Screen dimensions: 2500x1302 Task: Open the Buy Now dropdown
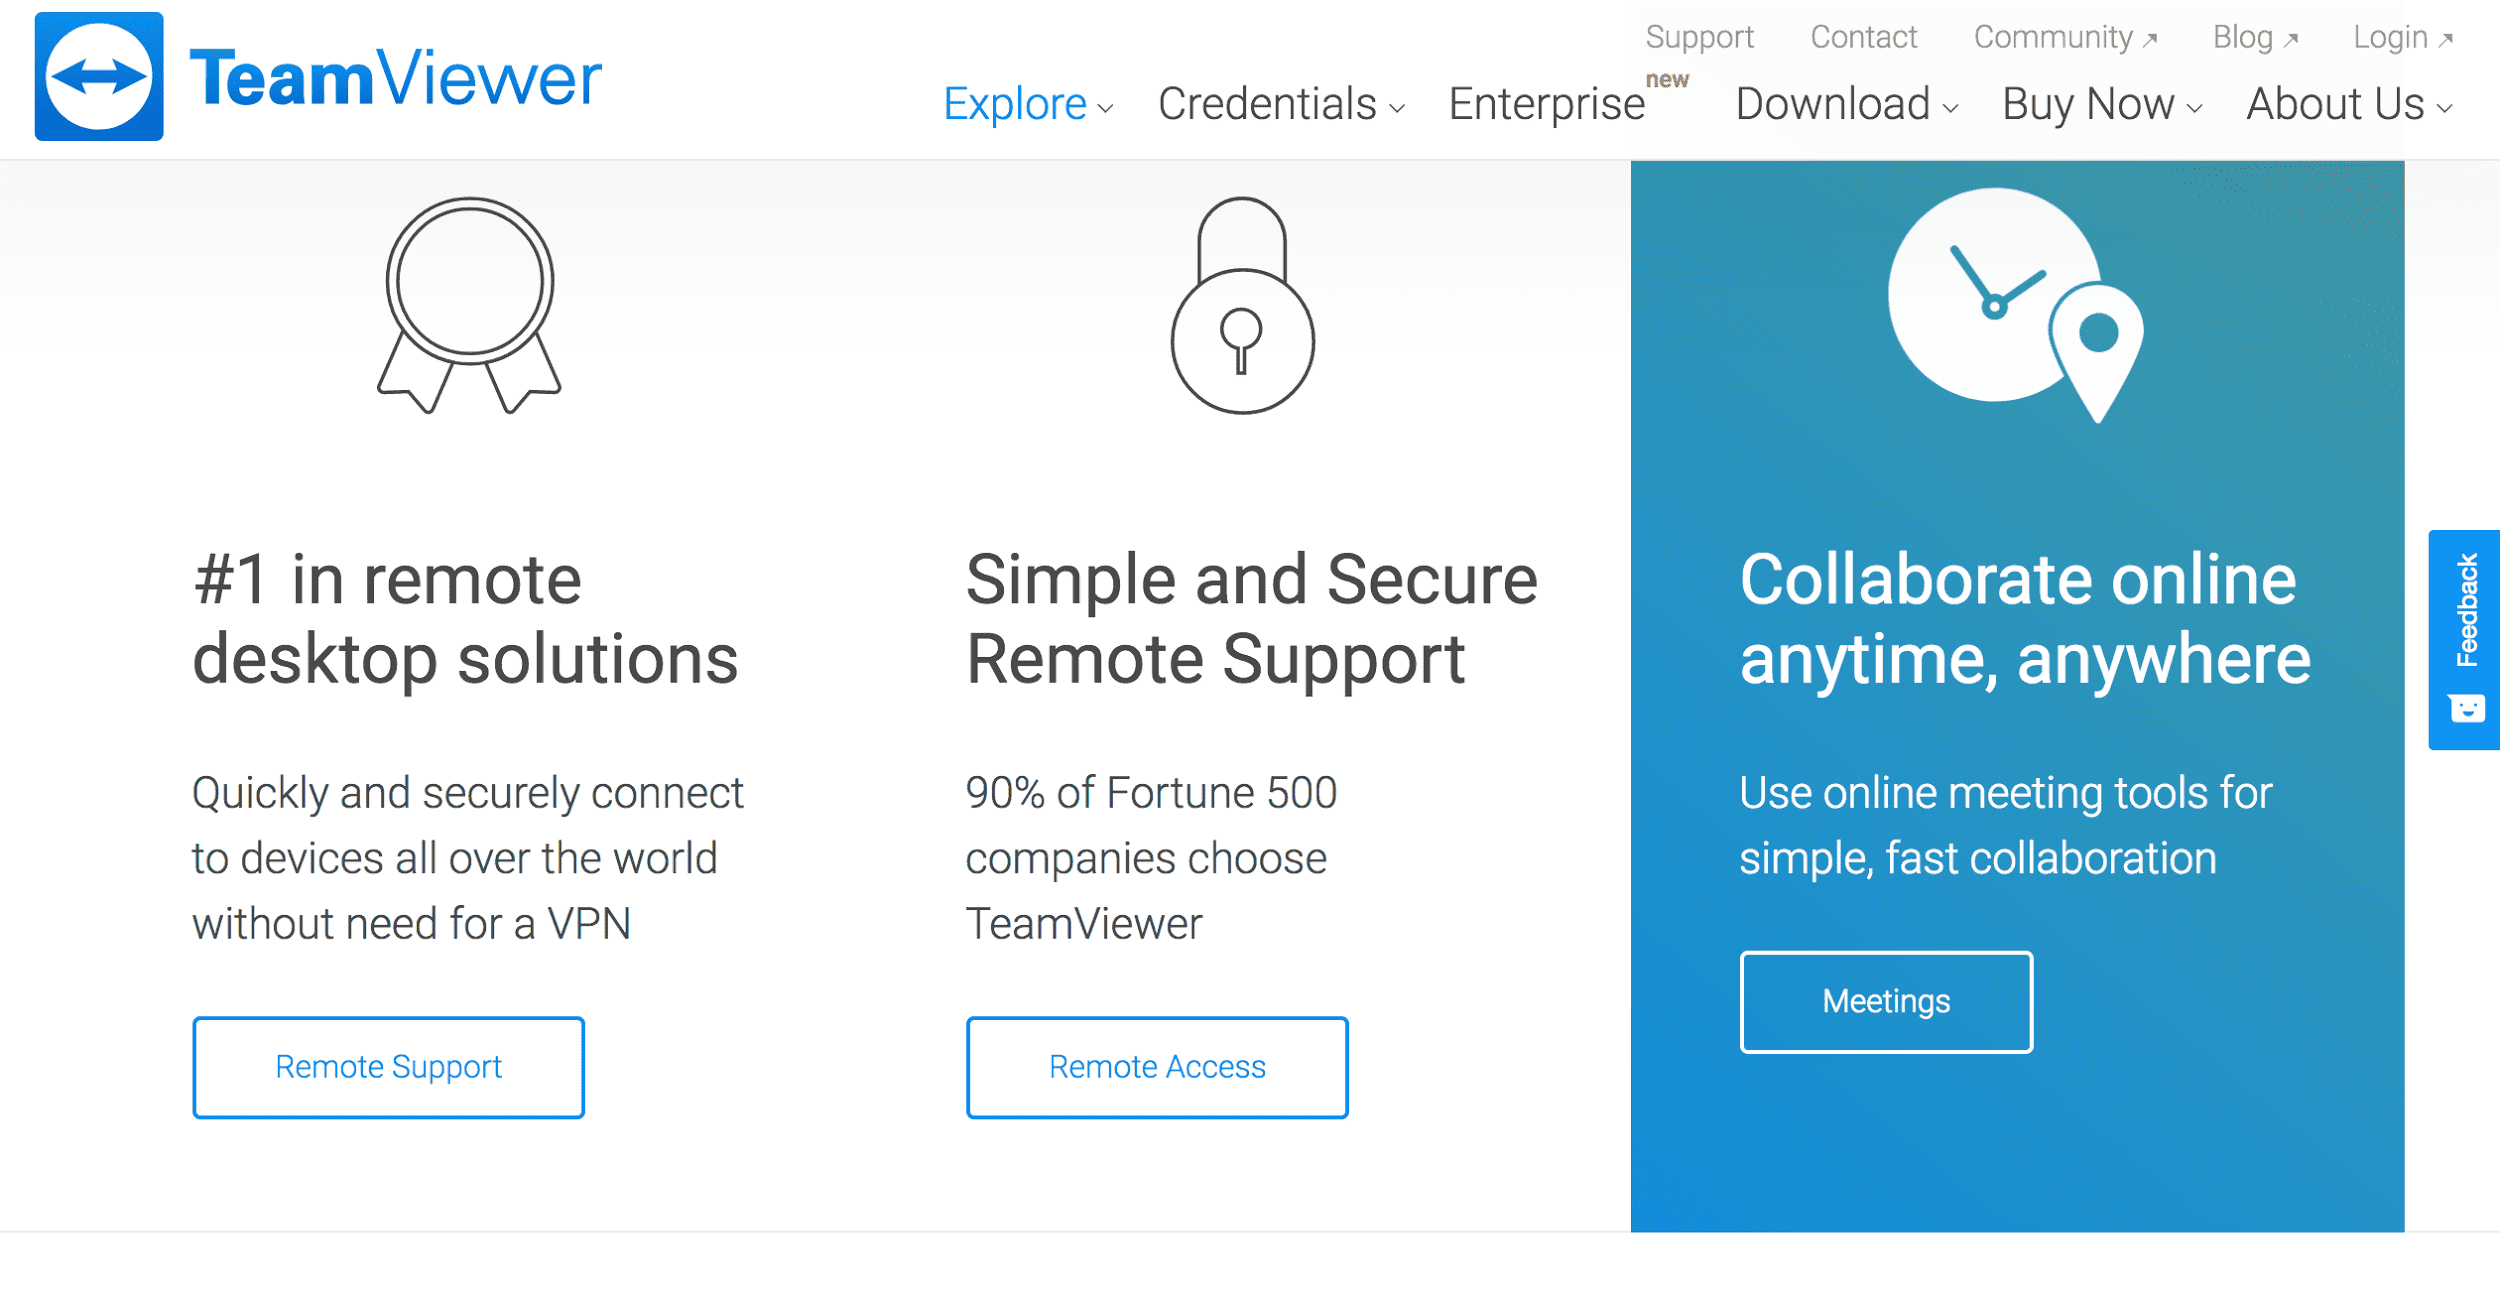click(x=2102, y=104)
